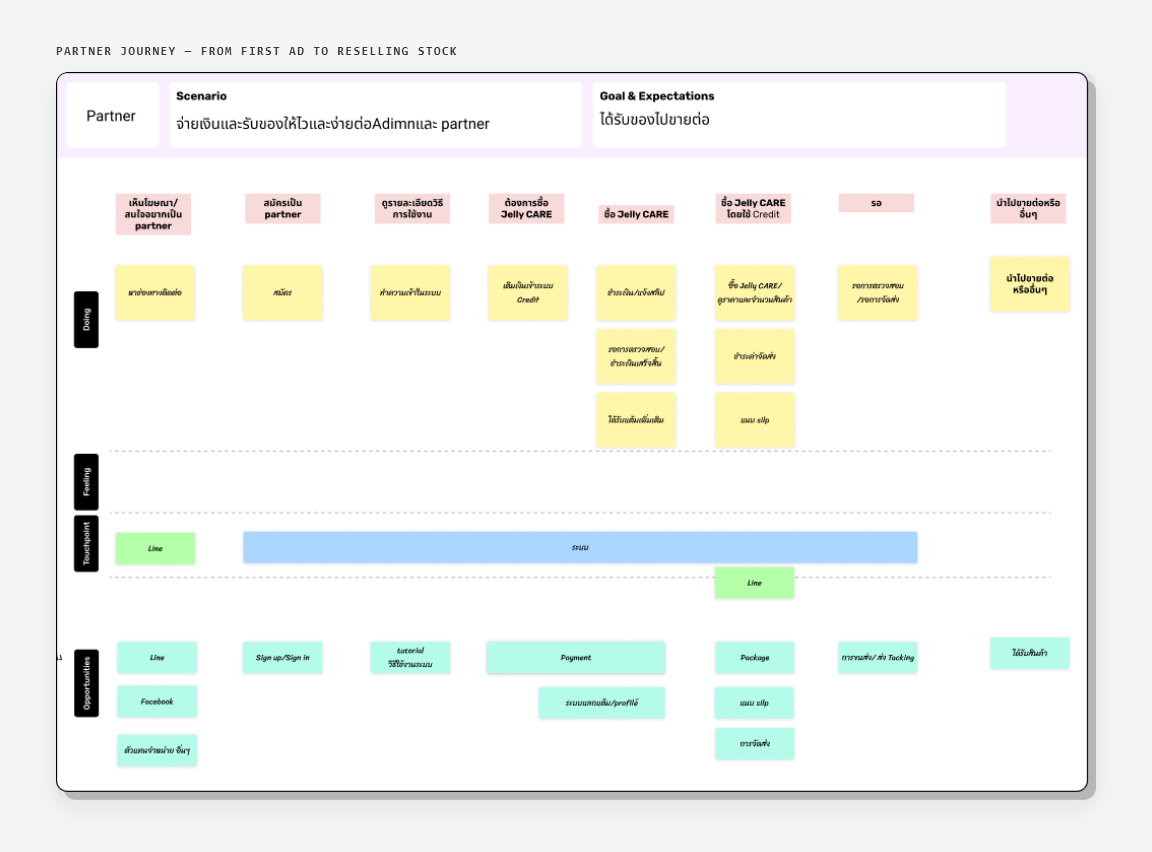Click the teal 'Sign up/Sign in' card
Screen dimensions: 1152x852
283,657
